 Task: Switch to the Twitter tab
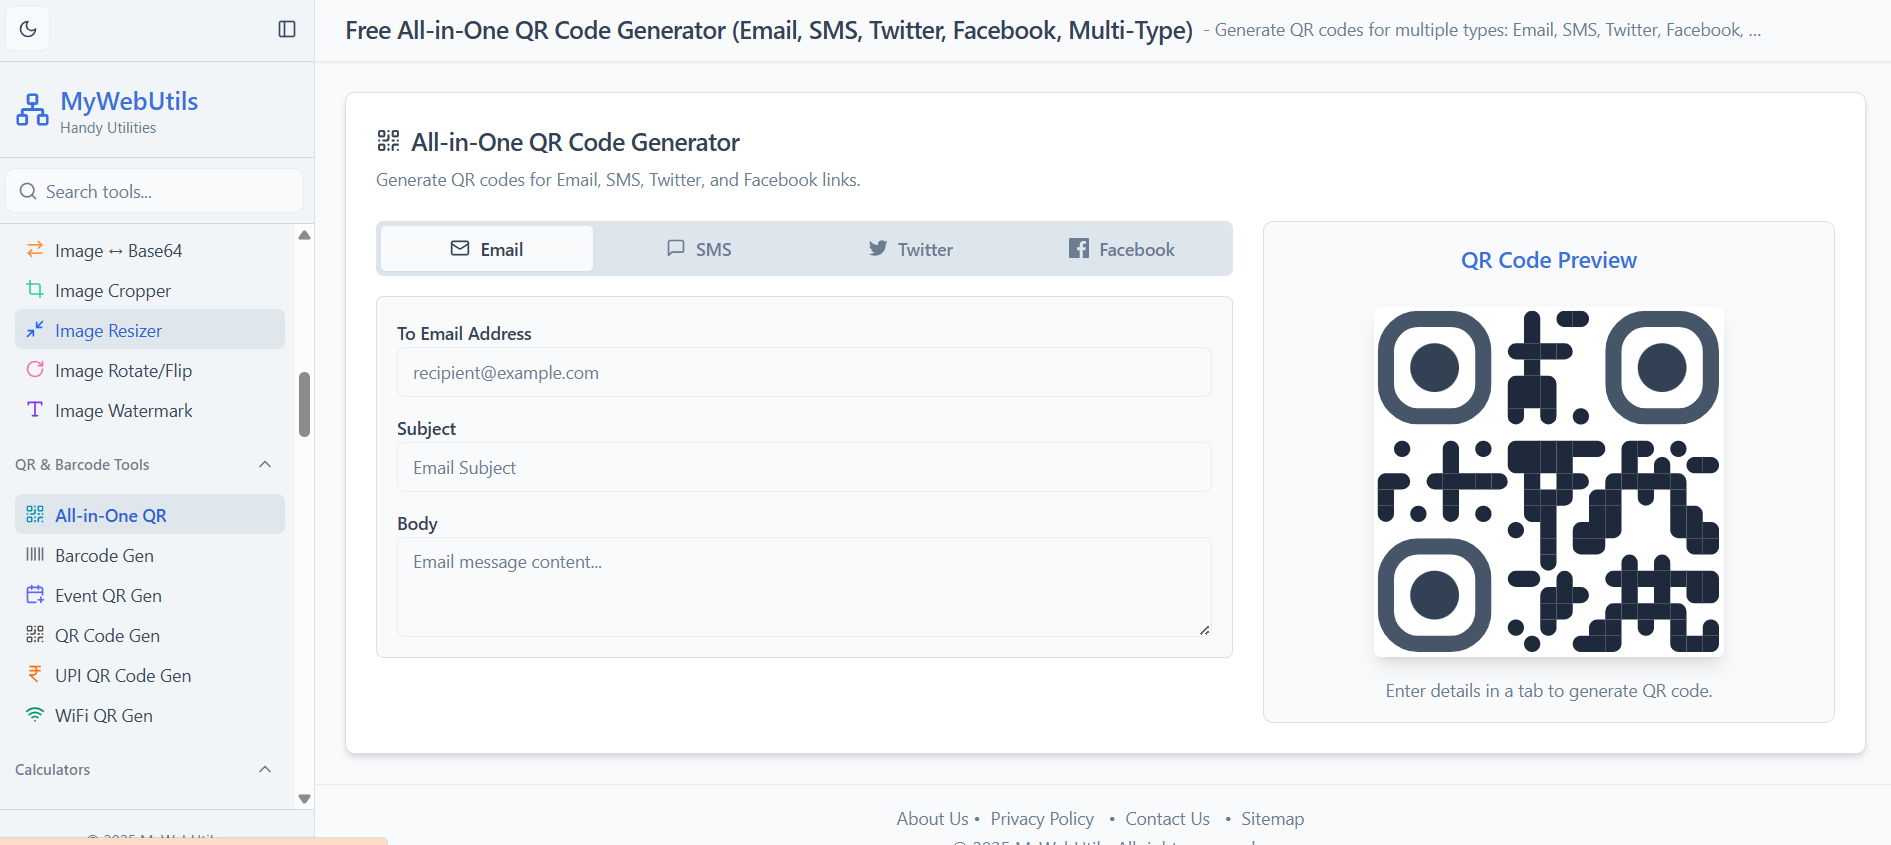911,249
